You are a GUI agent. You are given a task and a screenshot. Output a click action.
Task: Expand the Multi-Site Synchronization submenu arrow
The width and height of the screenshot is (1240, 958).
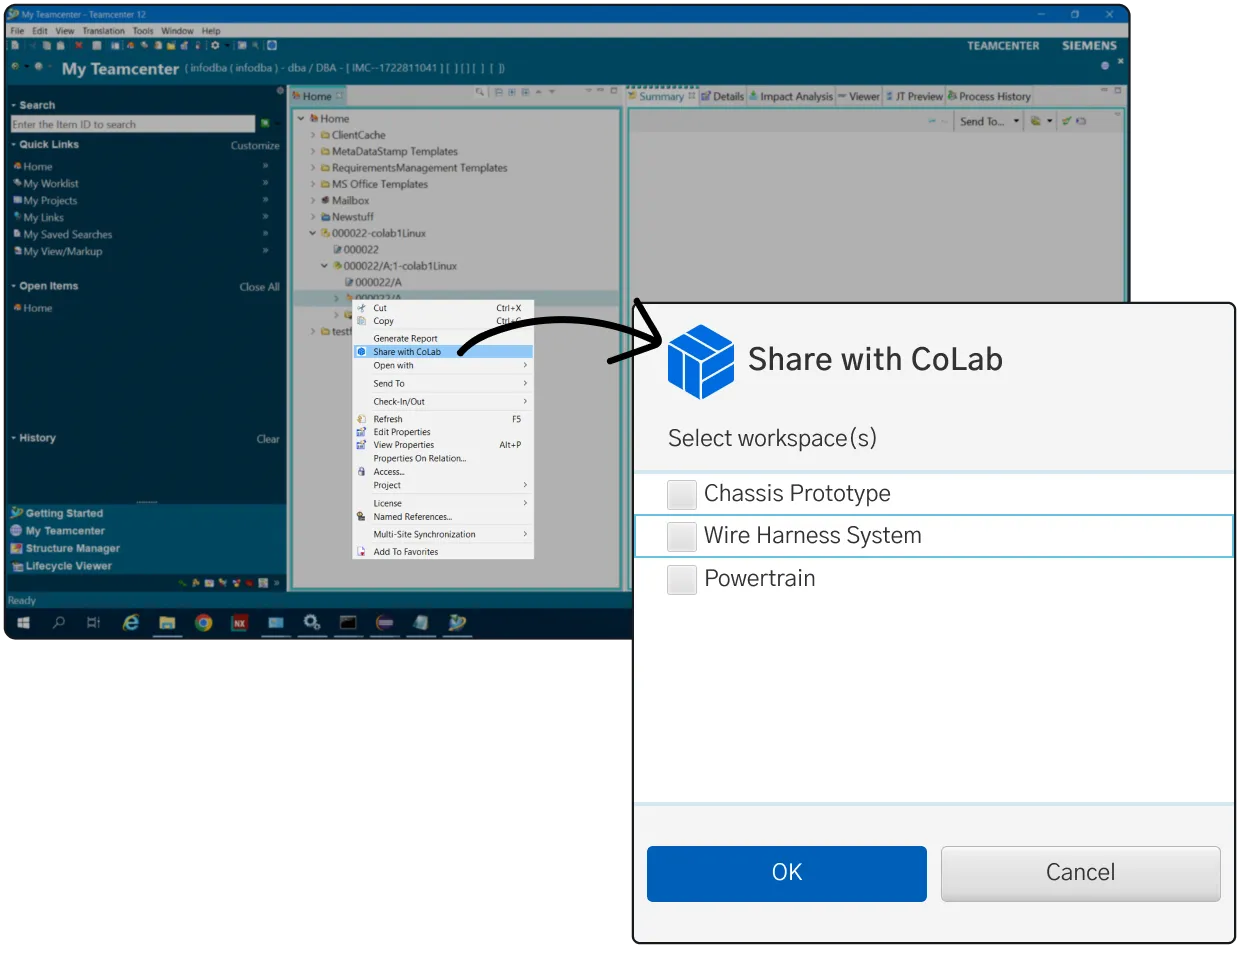point(525,534)
